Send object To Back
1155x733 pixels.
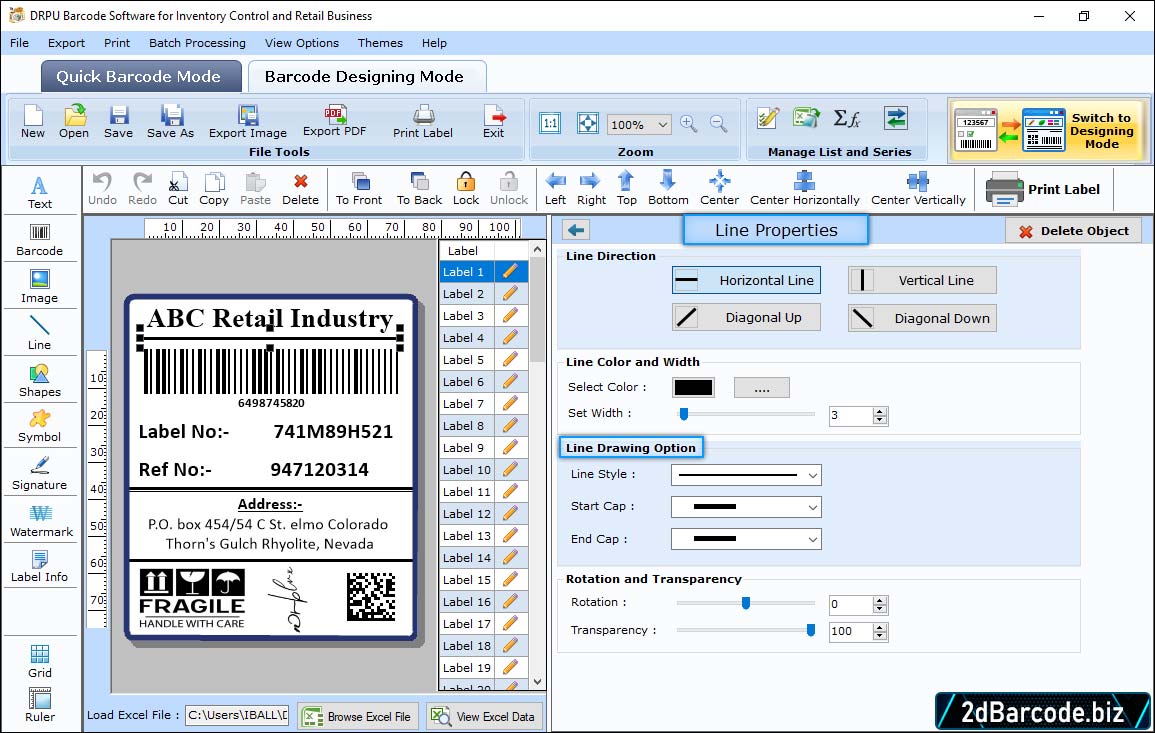419,189
